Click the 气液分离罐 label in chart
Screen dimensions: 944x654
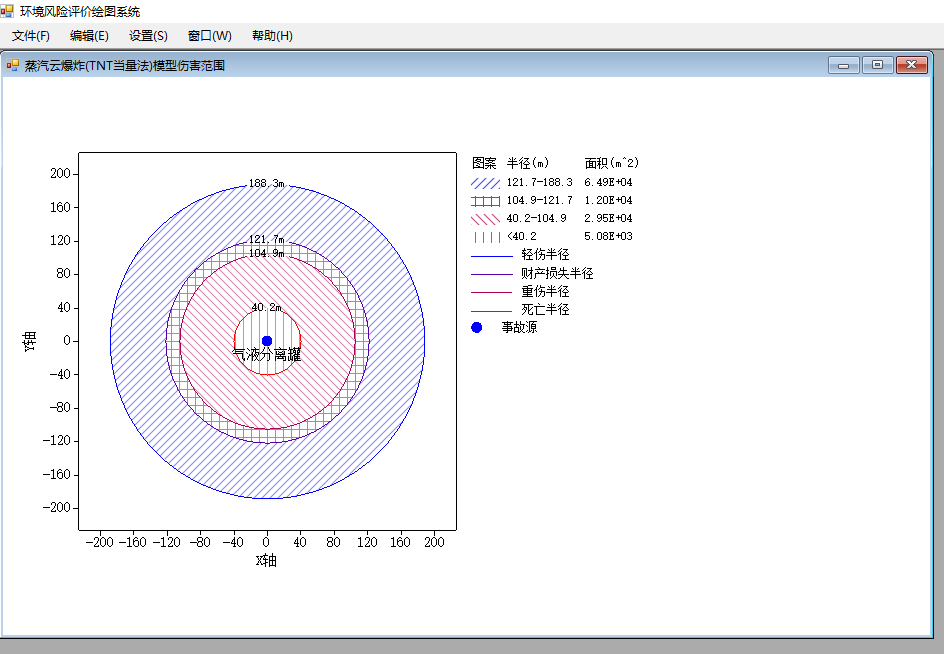267,355
